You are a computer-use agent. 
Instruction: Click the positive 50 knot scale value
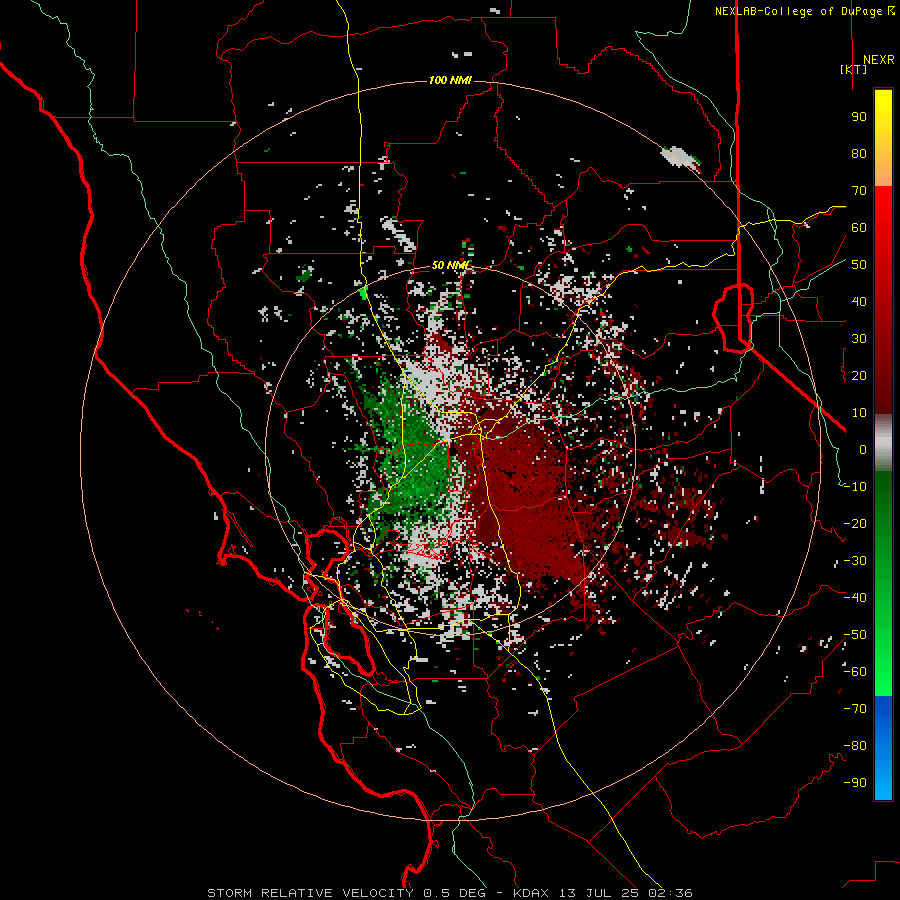(859, 265)
